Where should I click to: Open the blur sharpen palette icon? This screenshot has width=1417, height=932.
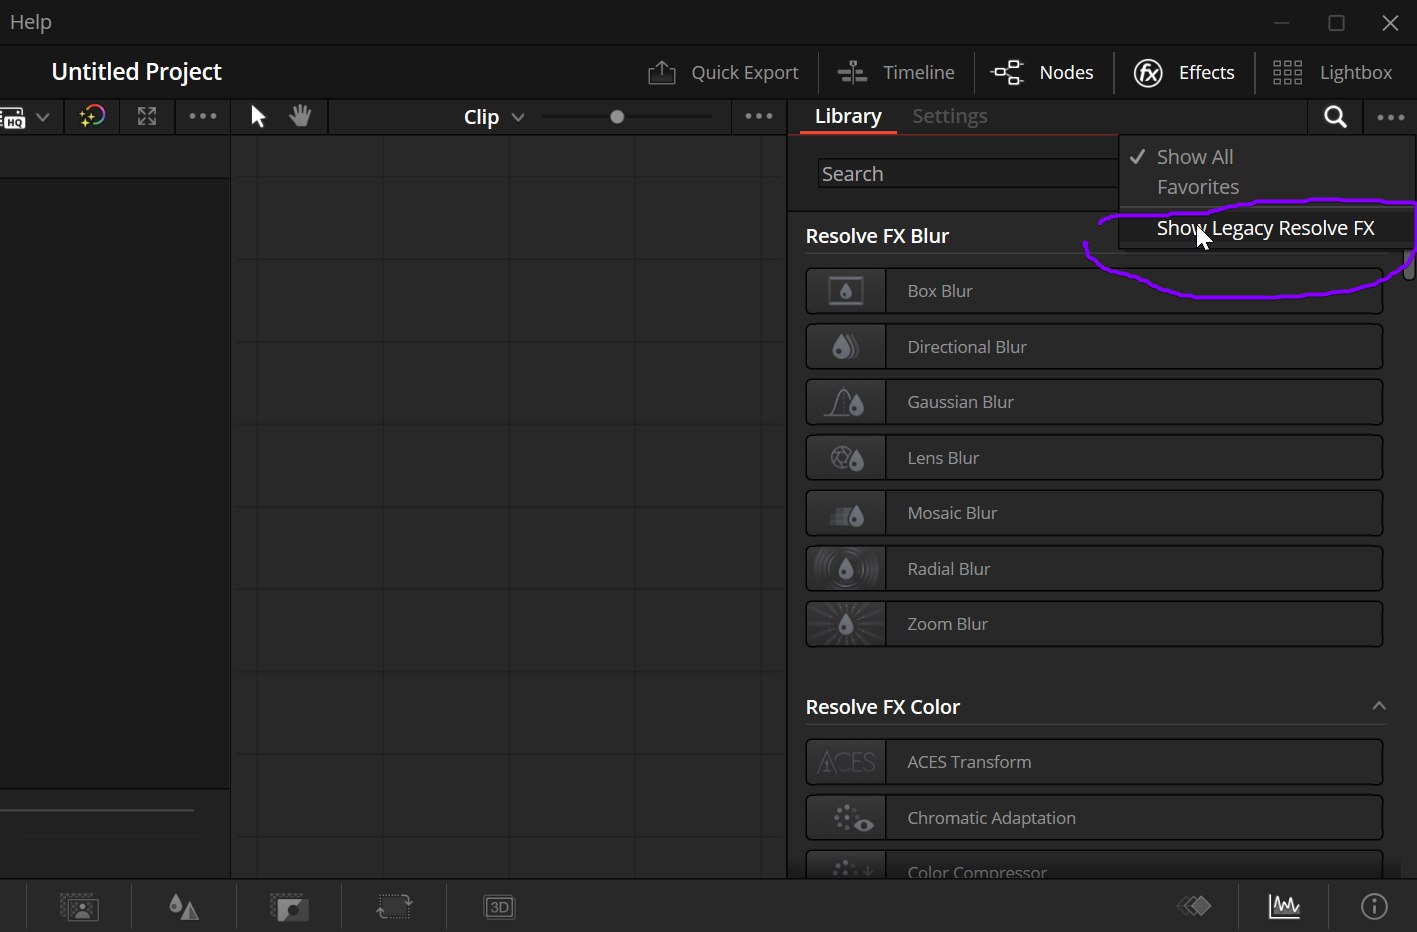[184, 907]
